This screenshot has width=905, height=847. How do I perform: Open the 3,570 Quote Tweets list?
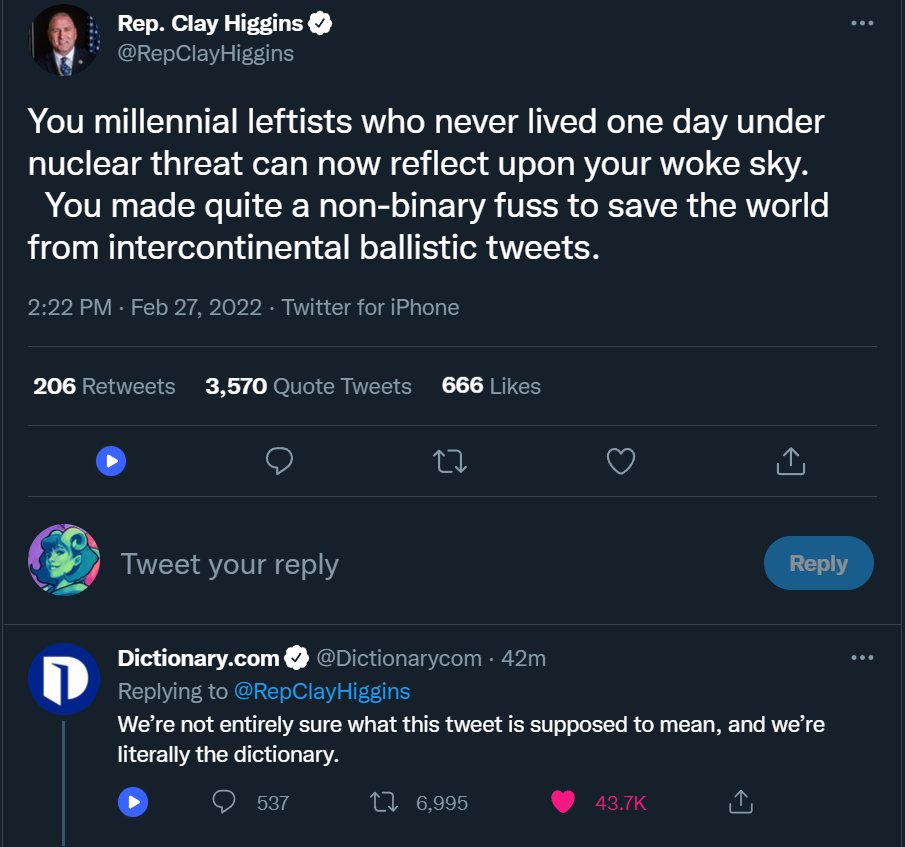tap(308, 386)
